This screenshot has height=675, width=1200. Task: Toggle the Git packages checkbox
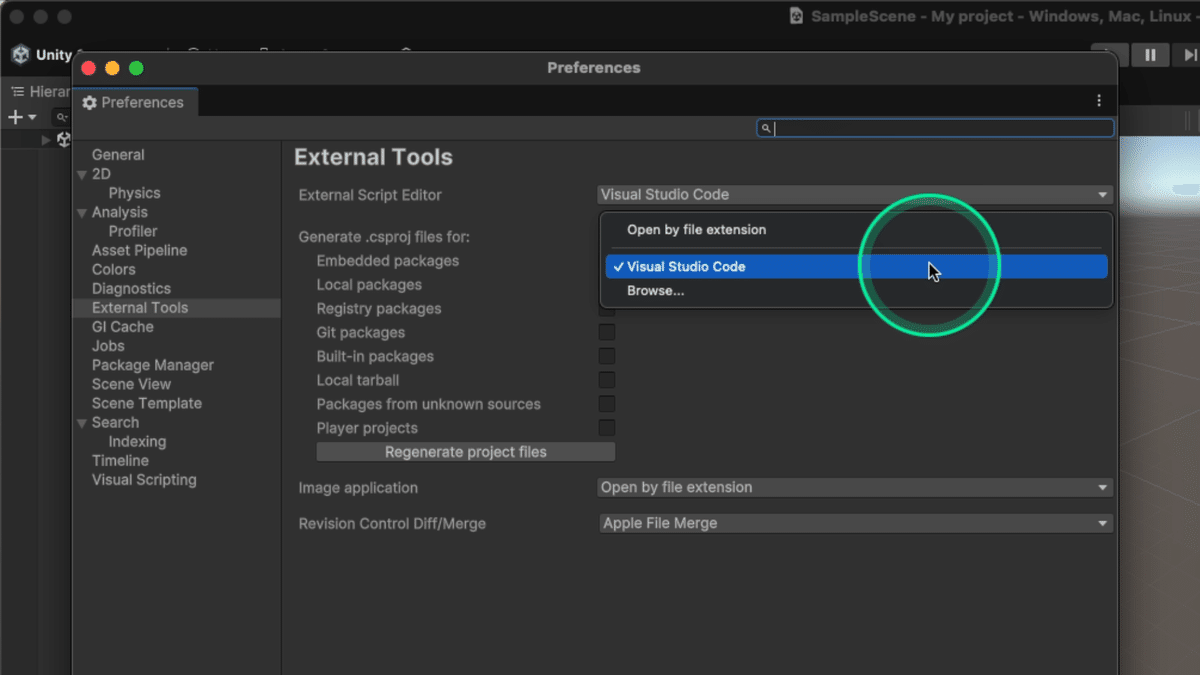tap(607, 332)
